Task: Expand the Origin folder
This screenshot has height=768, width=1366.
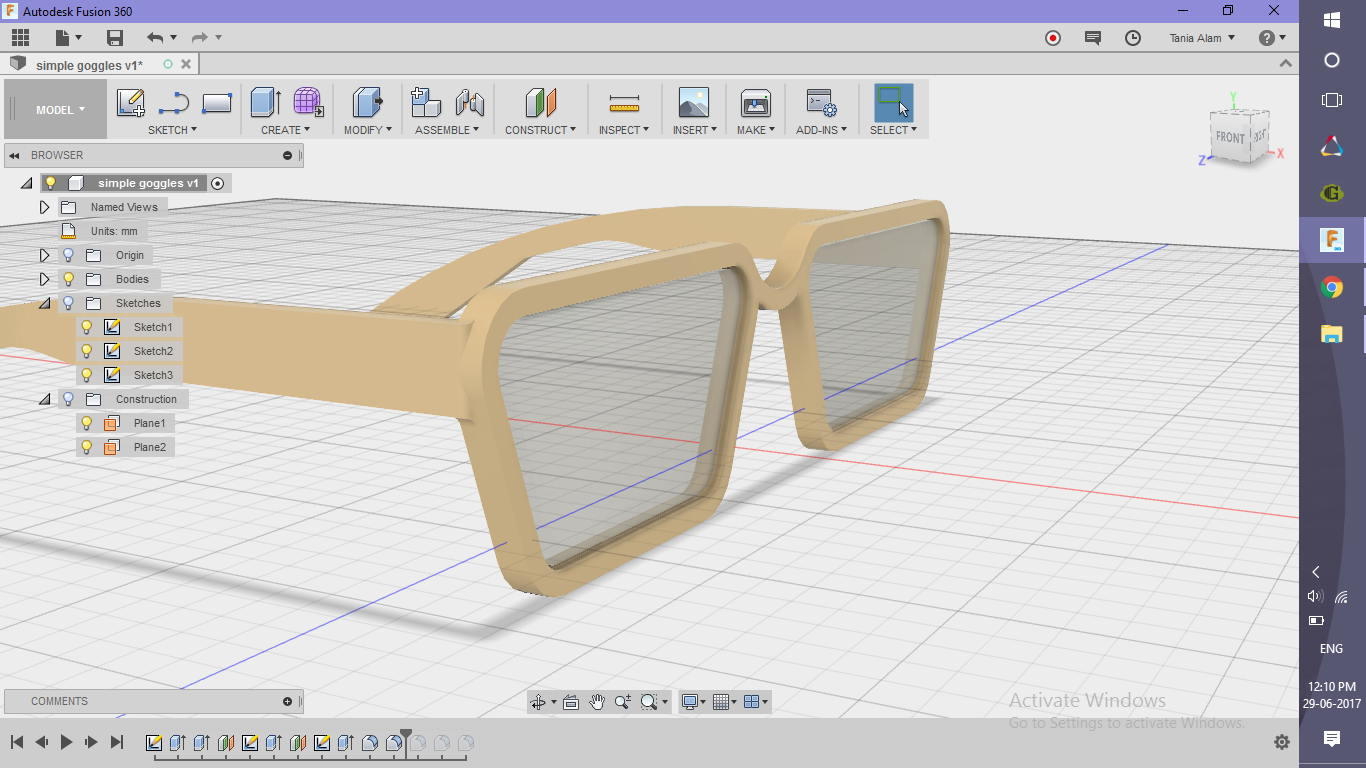Action: pos(44,255)
